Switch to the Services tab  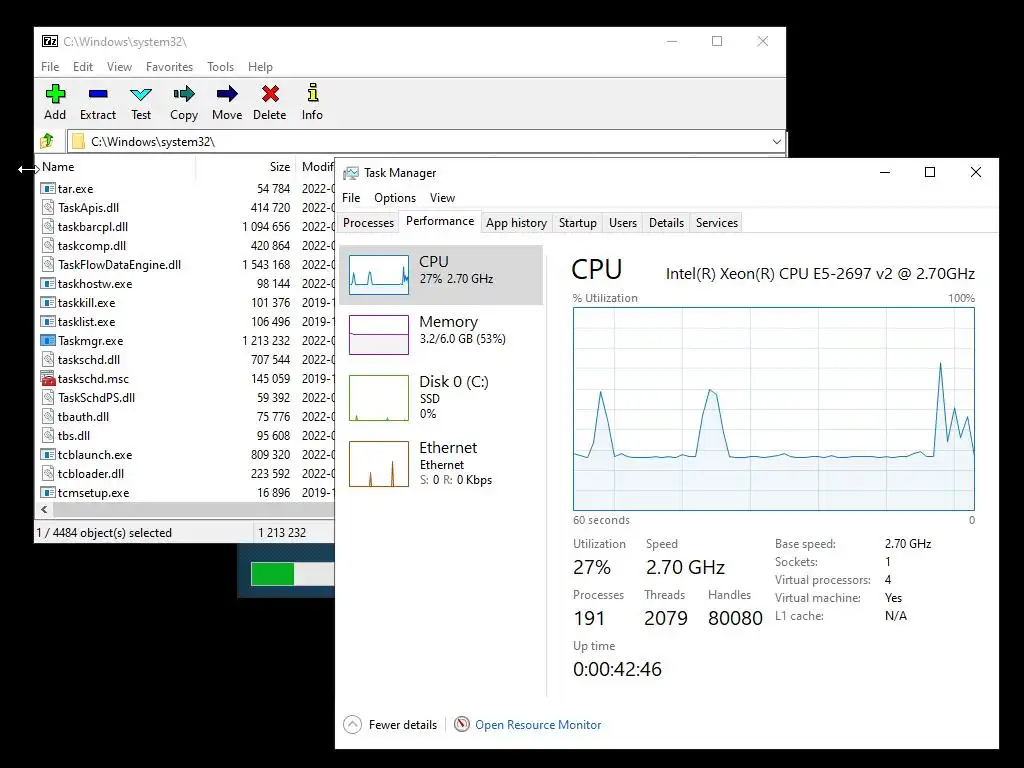pyautogui.click(x=716, y=223)
